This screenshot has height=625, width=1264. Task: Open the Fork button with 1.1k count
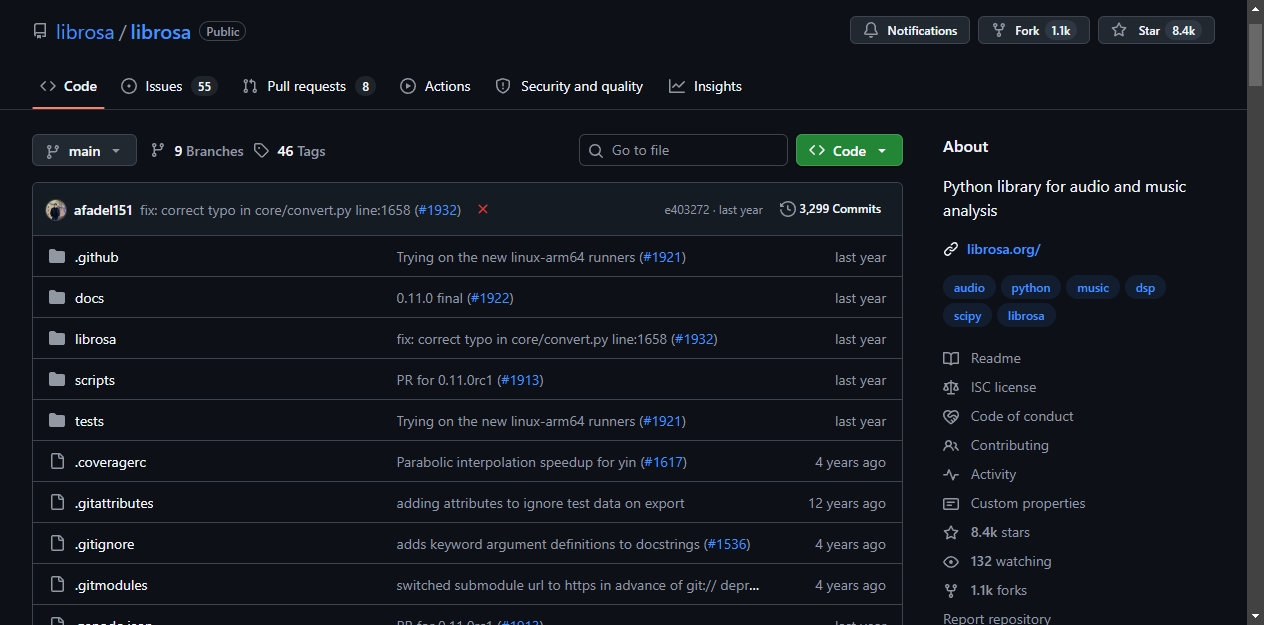coord(1034,30)
